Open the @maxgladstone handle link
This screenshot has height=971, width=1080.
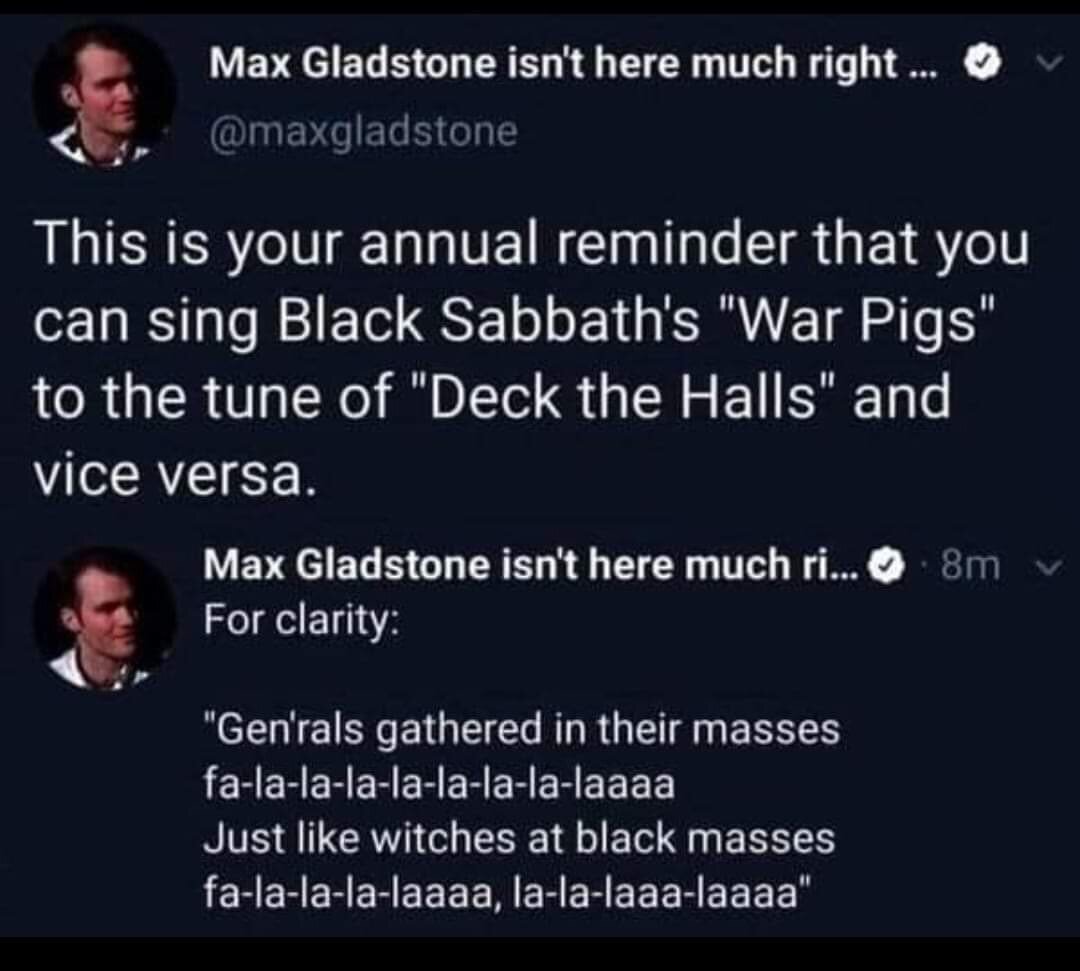(363, 130)
